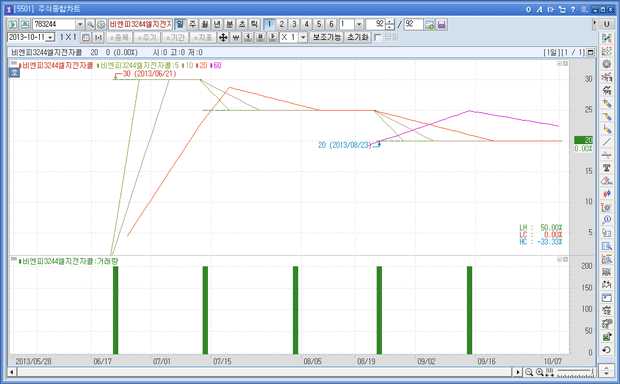Click the purple save chart icon
The image size is (620, 384).
(x=442, y=25)
